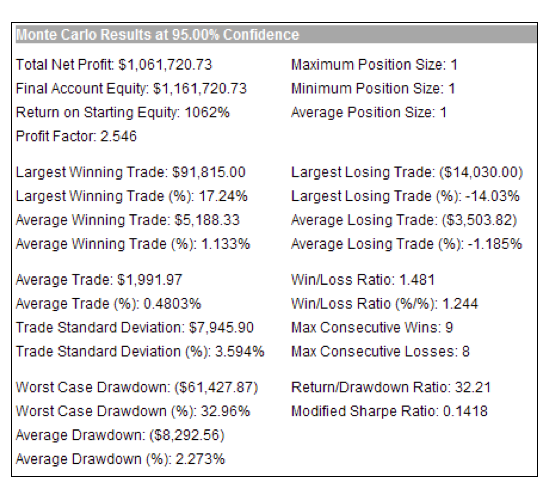Click the Final Account Equity line
The width and height of the screenshot is (548, 490).
(131, 89)
